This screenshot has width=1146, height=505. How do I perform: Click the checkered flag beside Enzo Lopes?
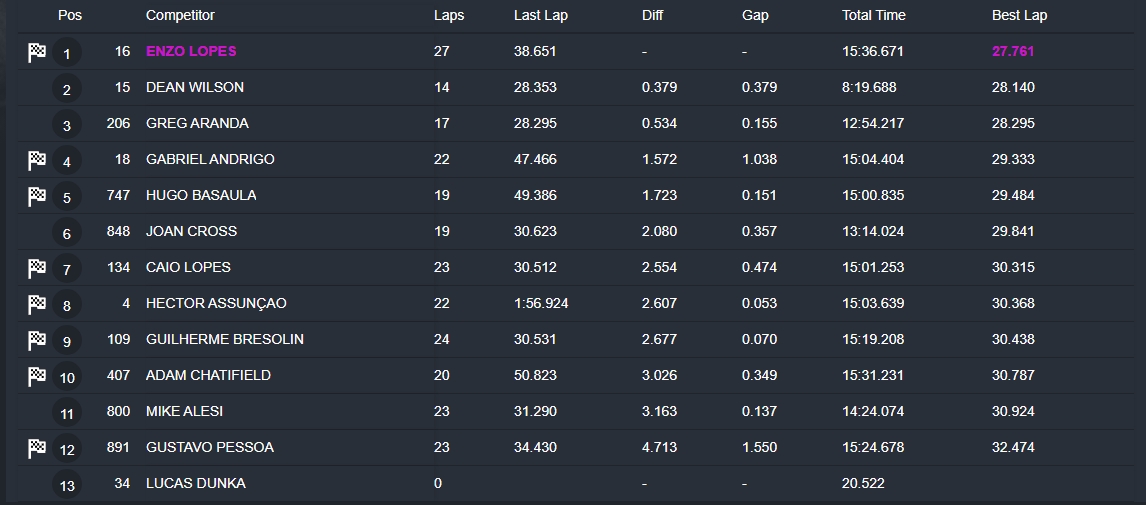click(37, 53)
